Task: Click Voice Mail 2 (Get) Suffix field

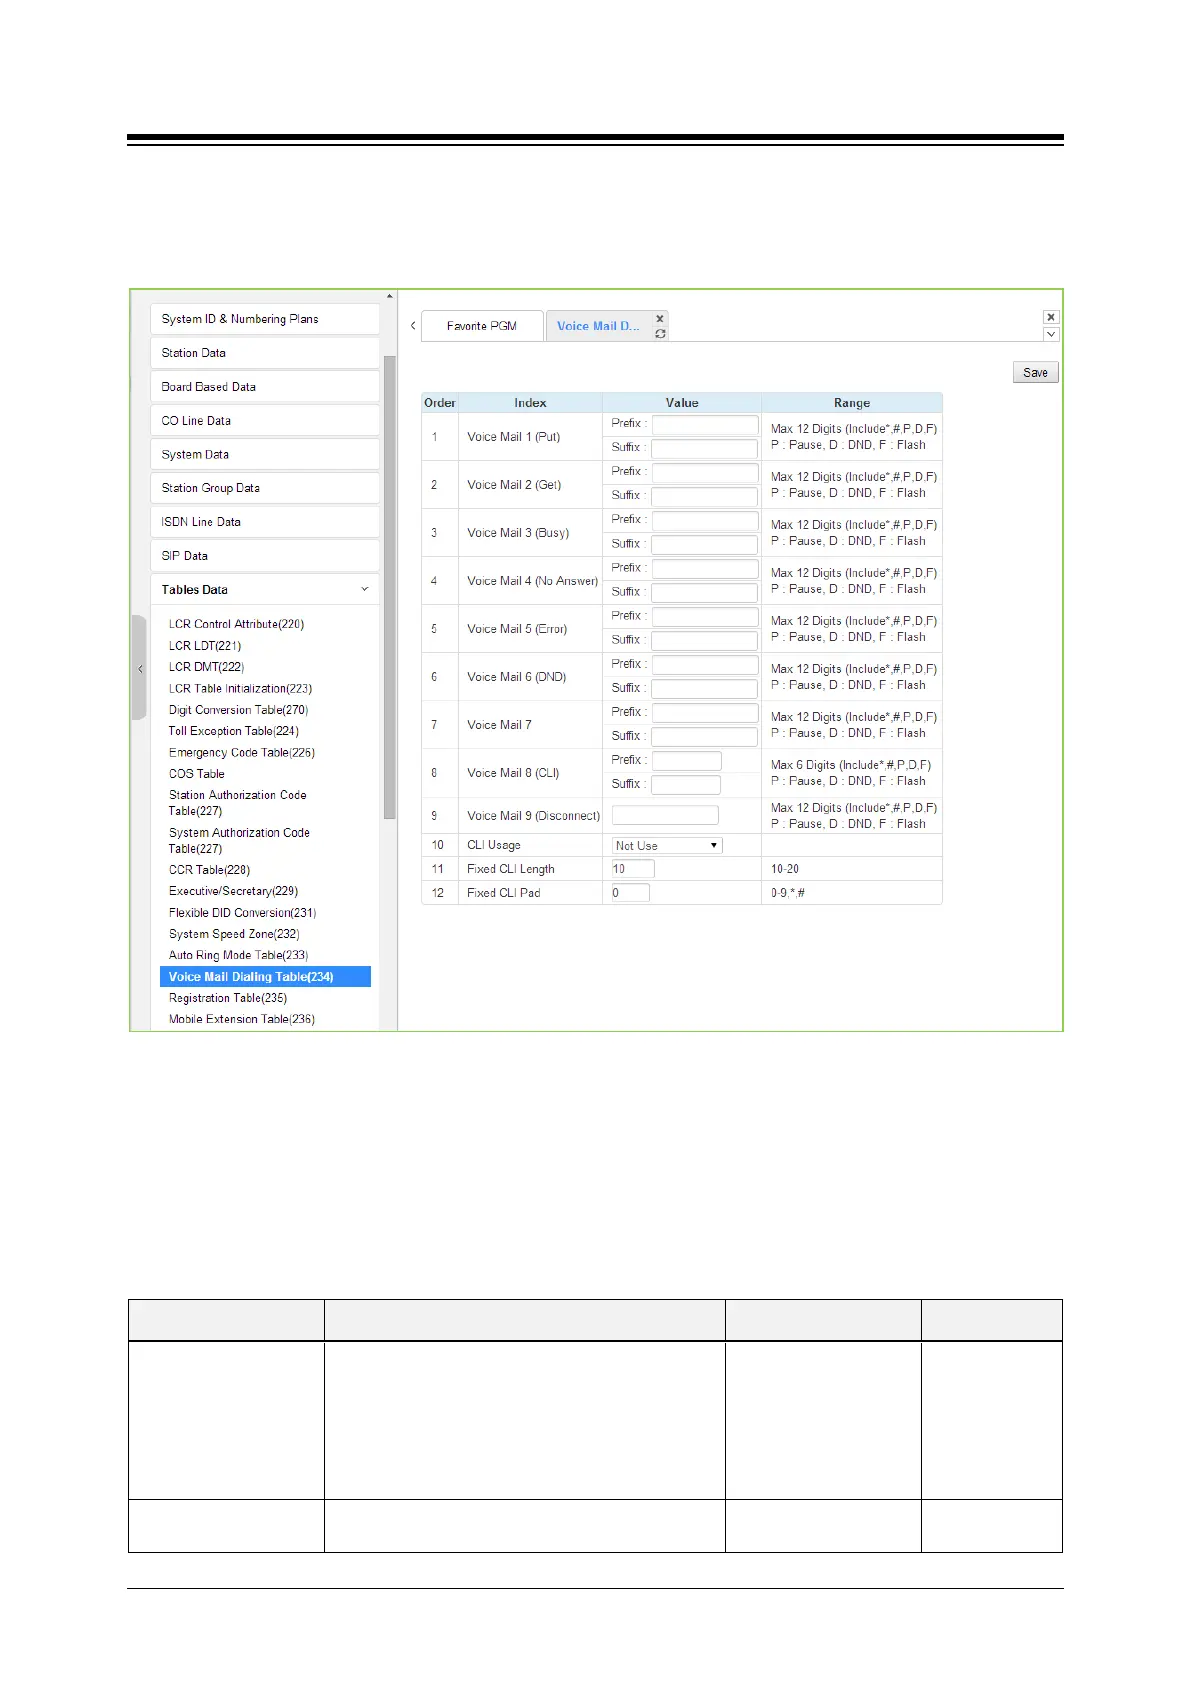Action: [x=704, y=496]
